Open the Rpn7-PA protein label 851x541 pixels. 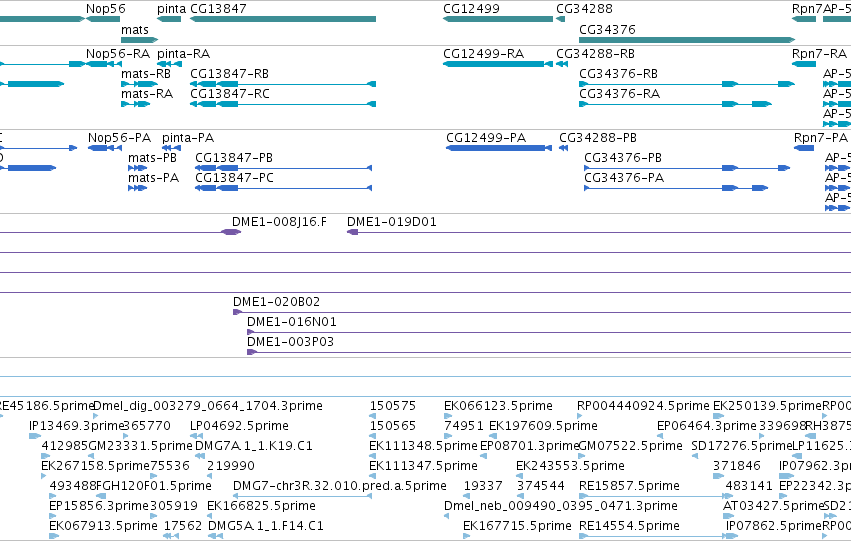click(x=821, y=138)
